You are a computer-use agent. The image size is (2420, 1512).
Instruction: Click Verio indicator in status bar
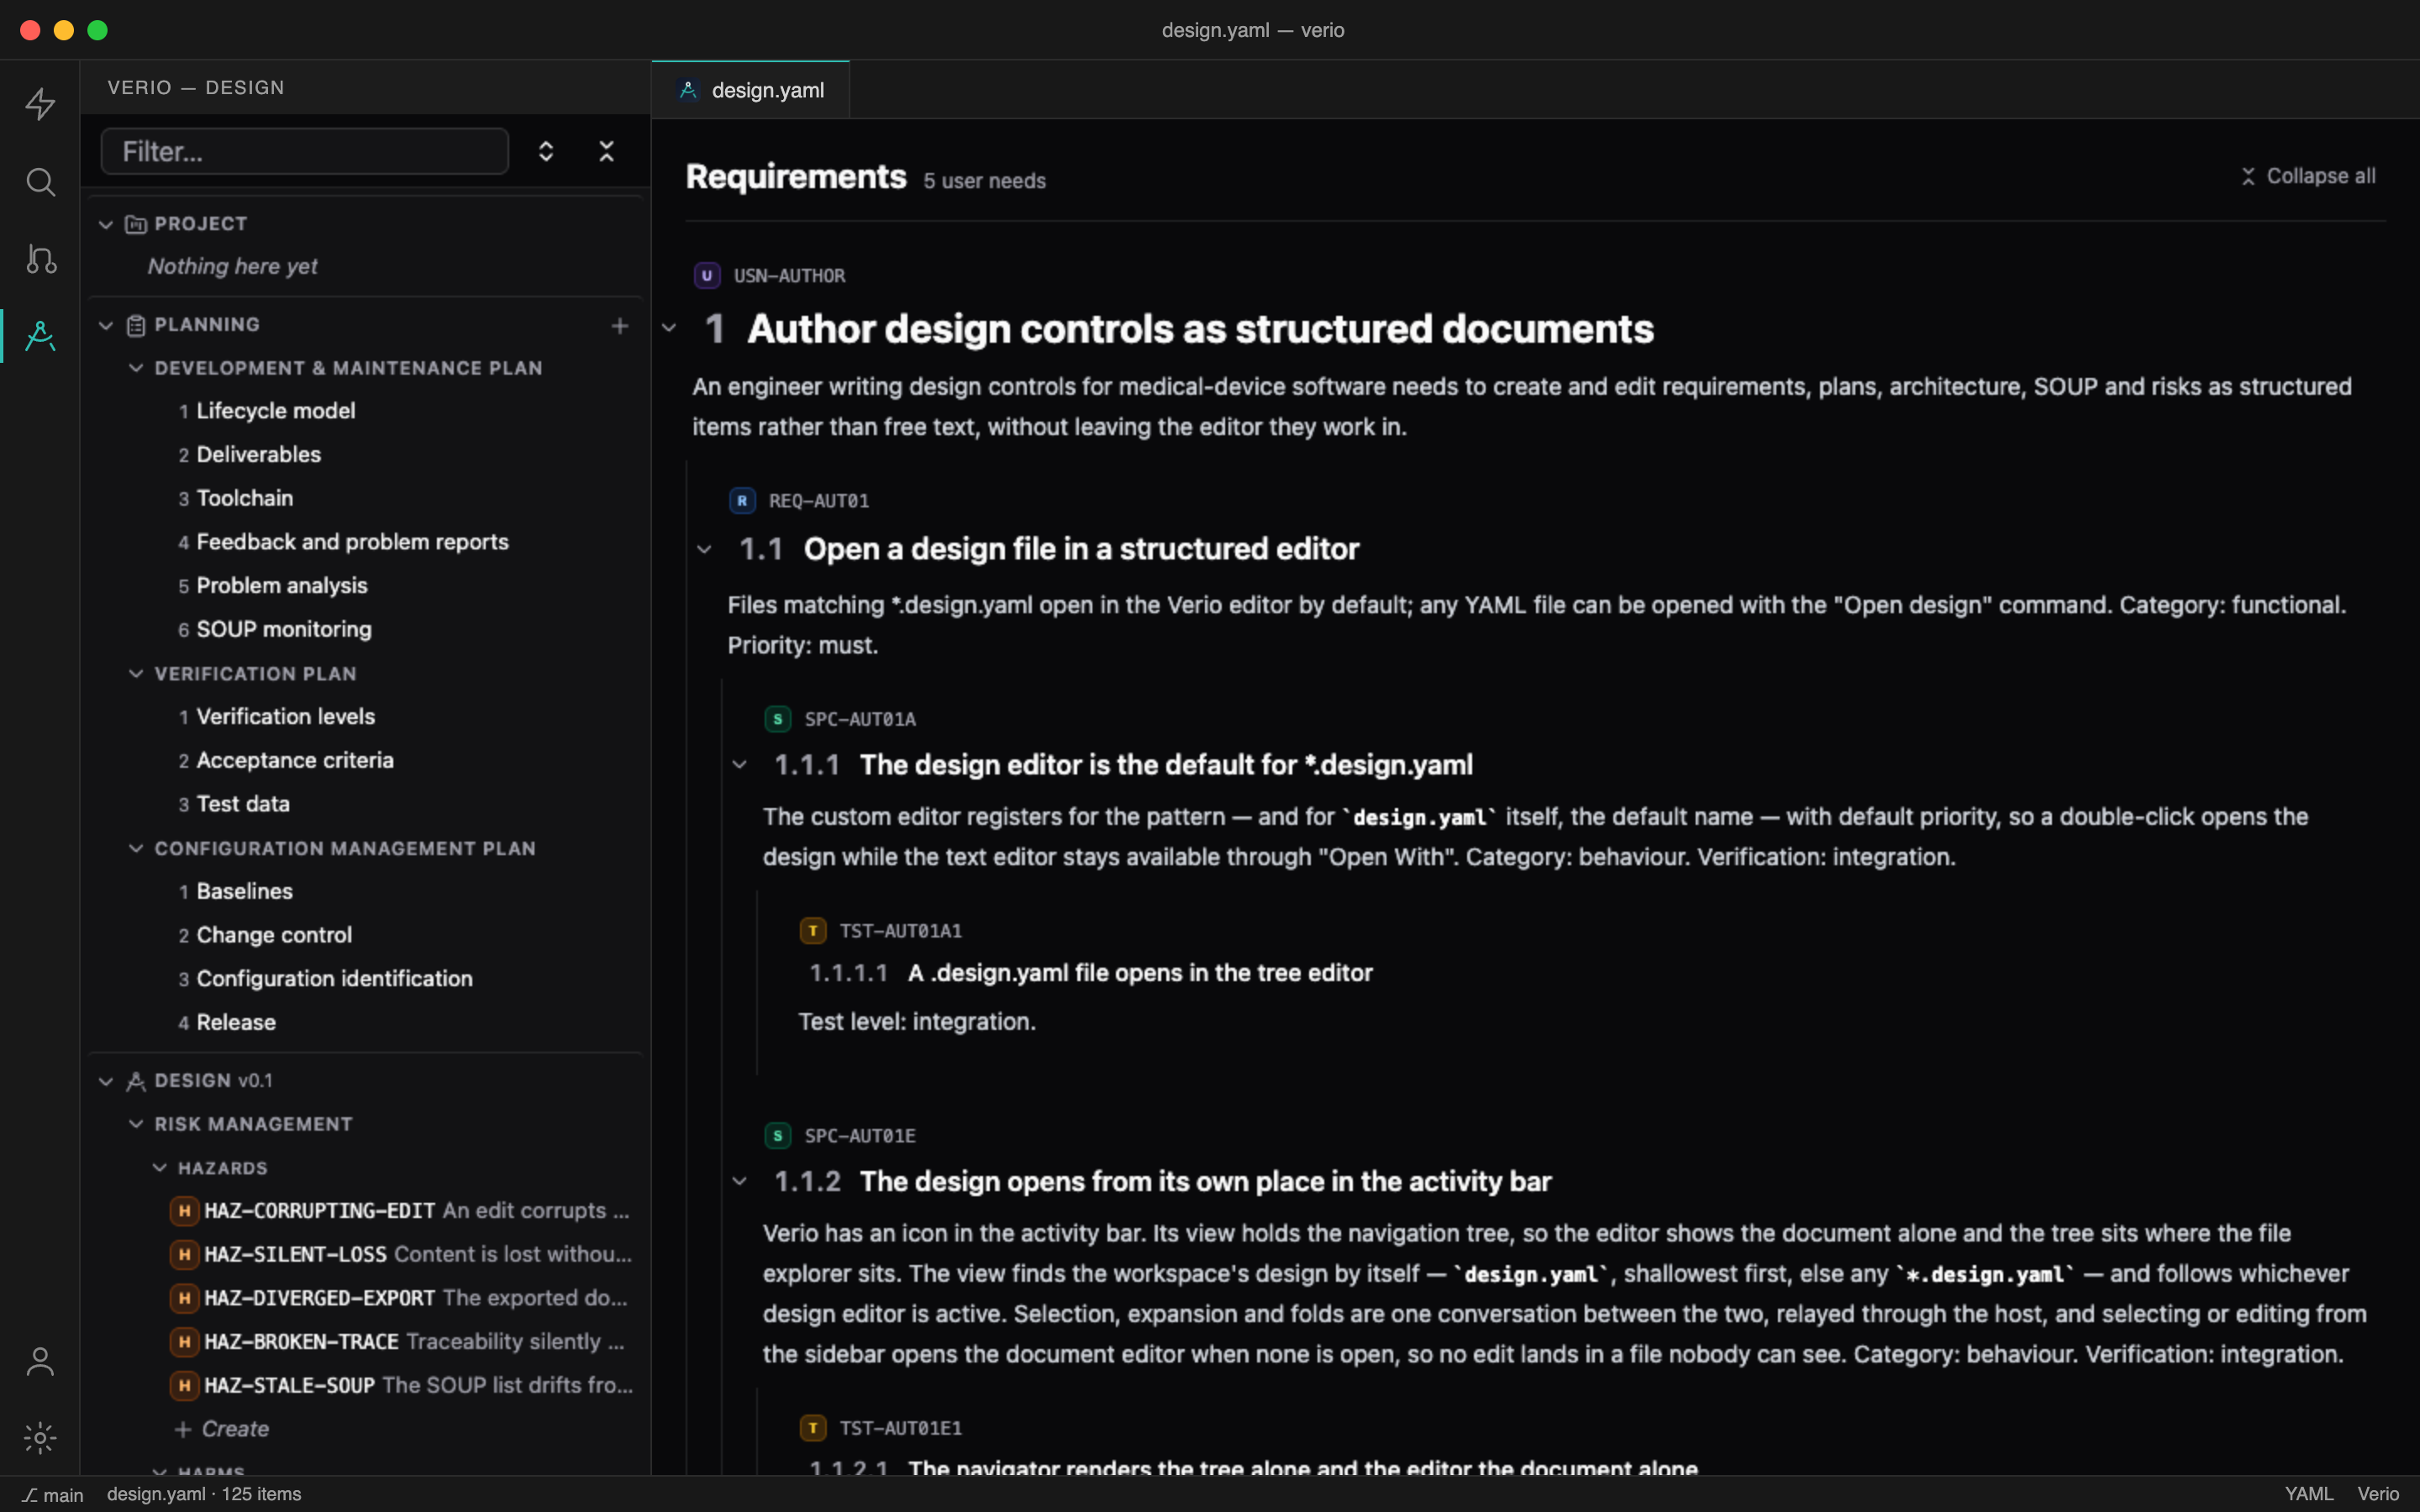point(2378,1494)
